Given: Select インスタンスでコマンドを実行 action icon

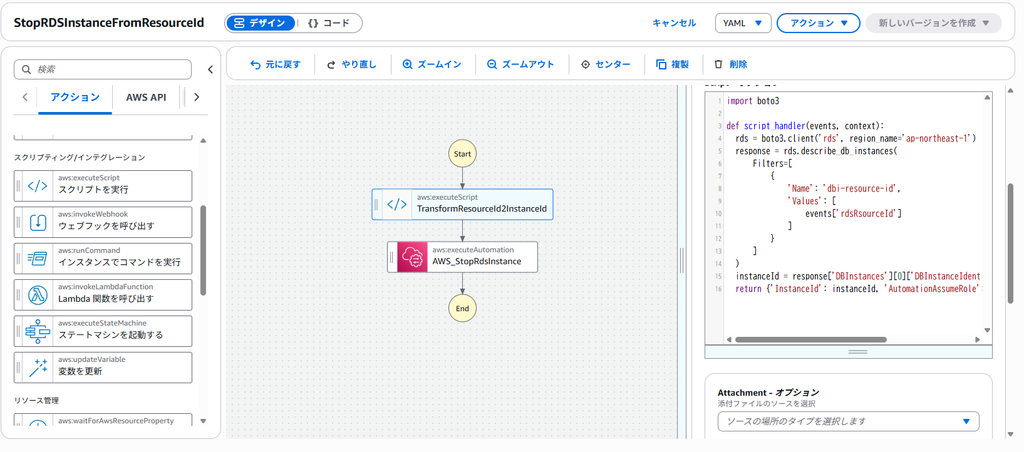Looking at the screenshot, I should [x=37, y=259].
